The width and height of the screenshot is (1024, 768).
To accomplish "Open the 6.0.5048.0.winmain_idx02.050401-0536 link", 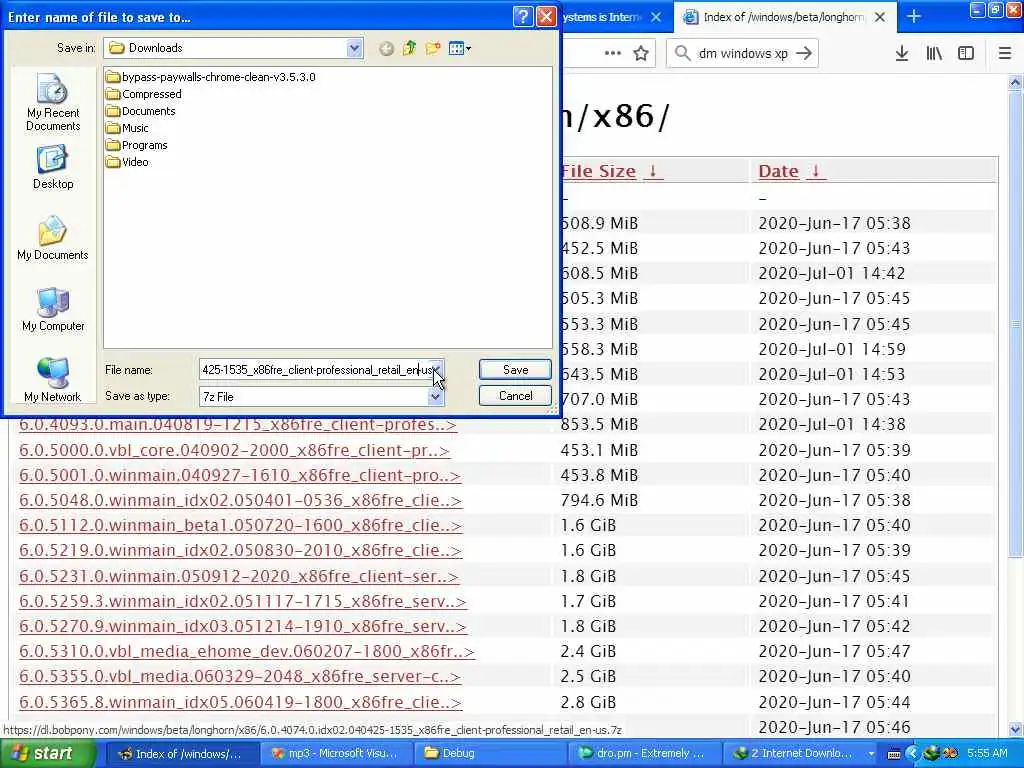I will (x=240, y=500).
